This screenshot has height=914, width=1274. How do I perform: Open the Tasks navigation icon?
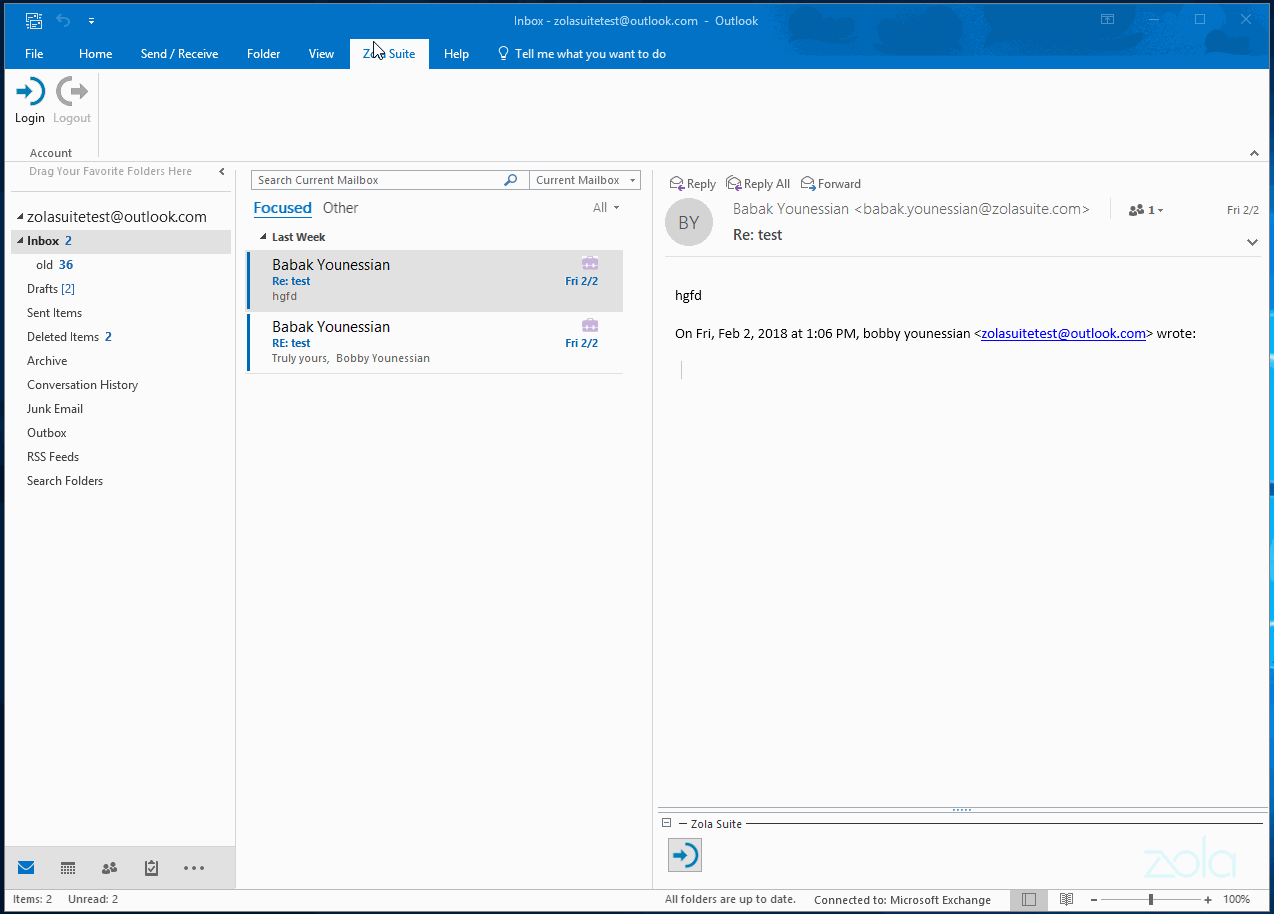(151, 868)
